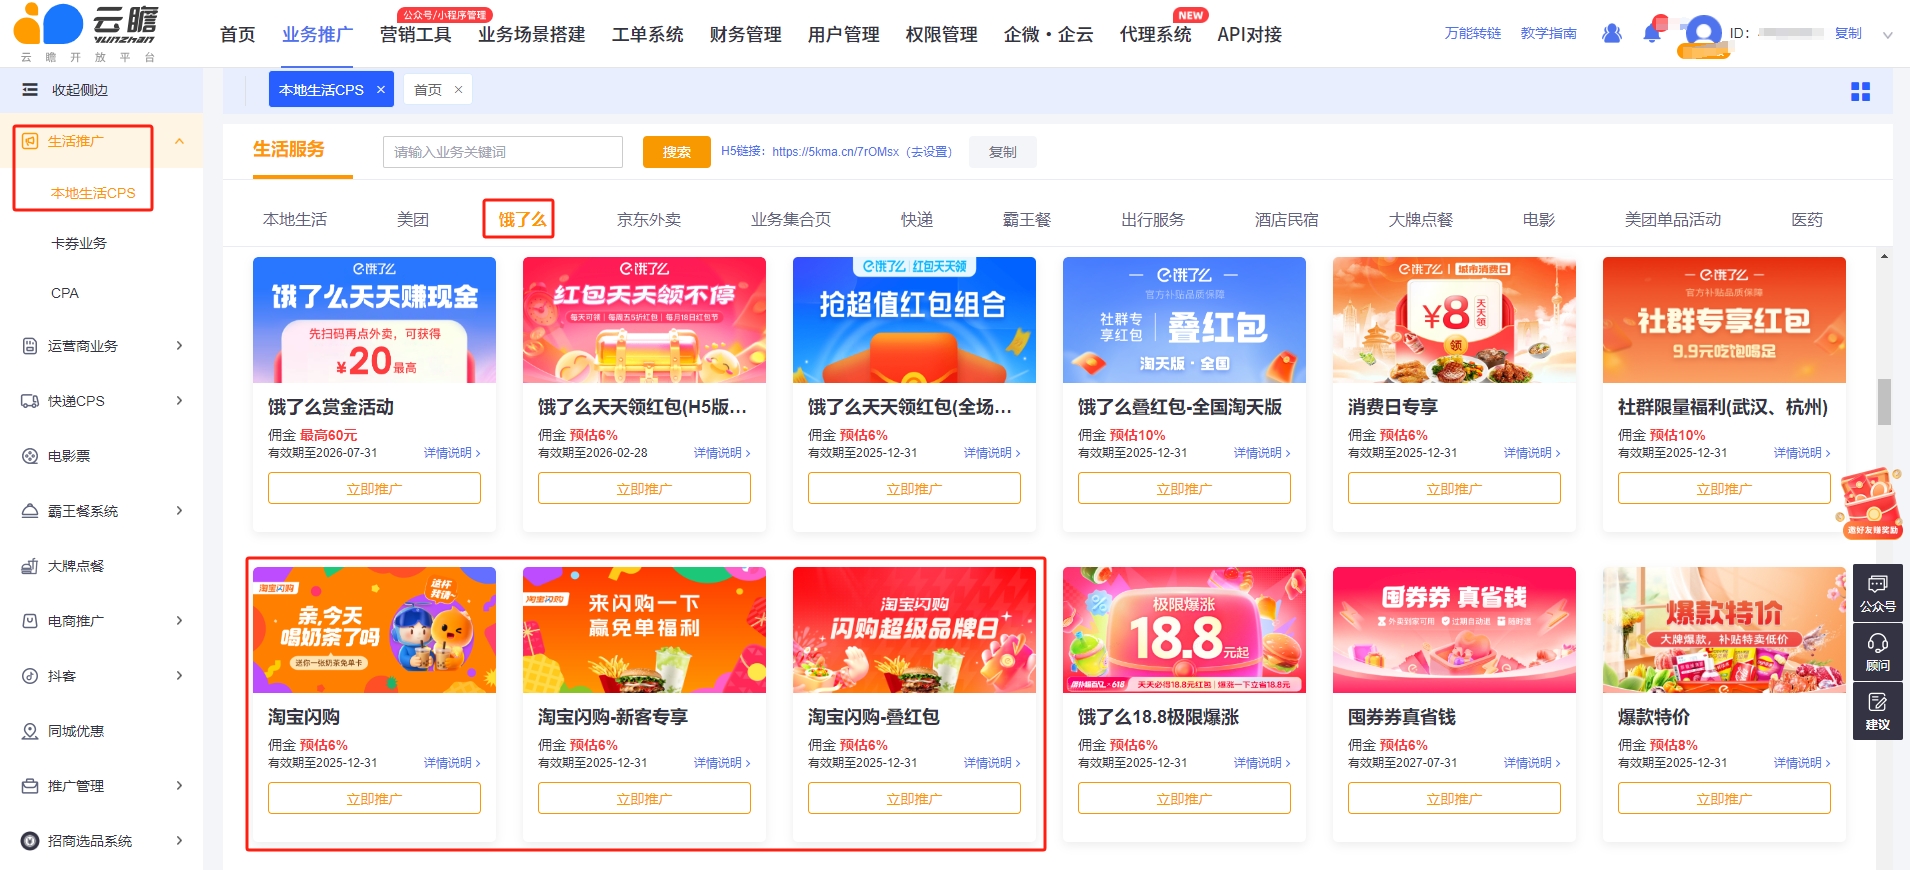Screen dimensions: 1910x870
Task: Open the H5 link https://5kma.cn/7rOMsx
Action: [835, 152]
